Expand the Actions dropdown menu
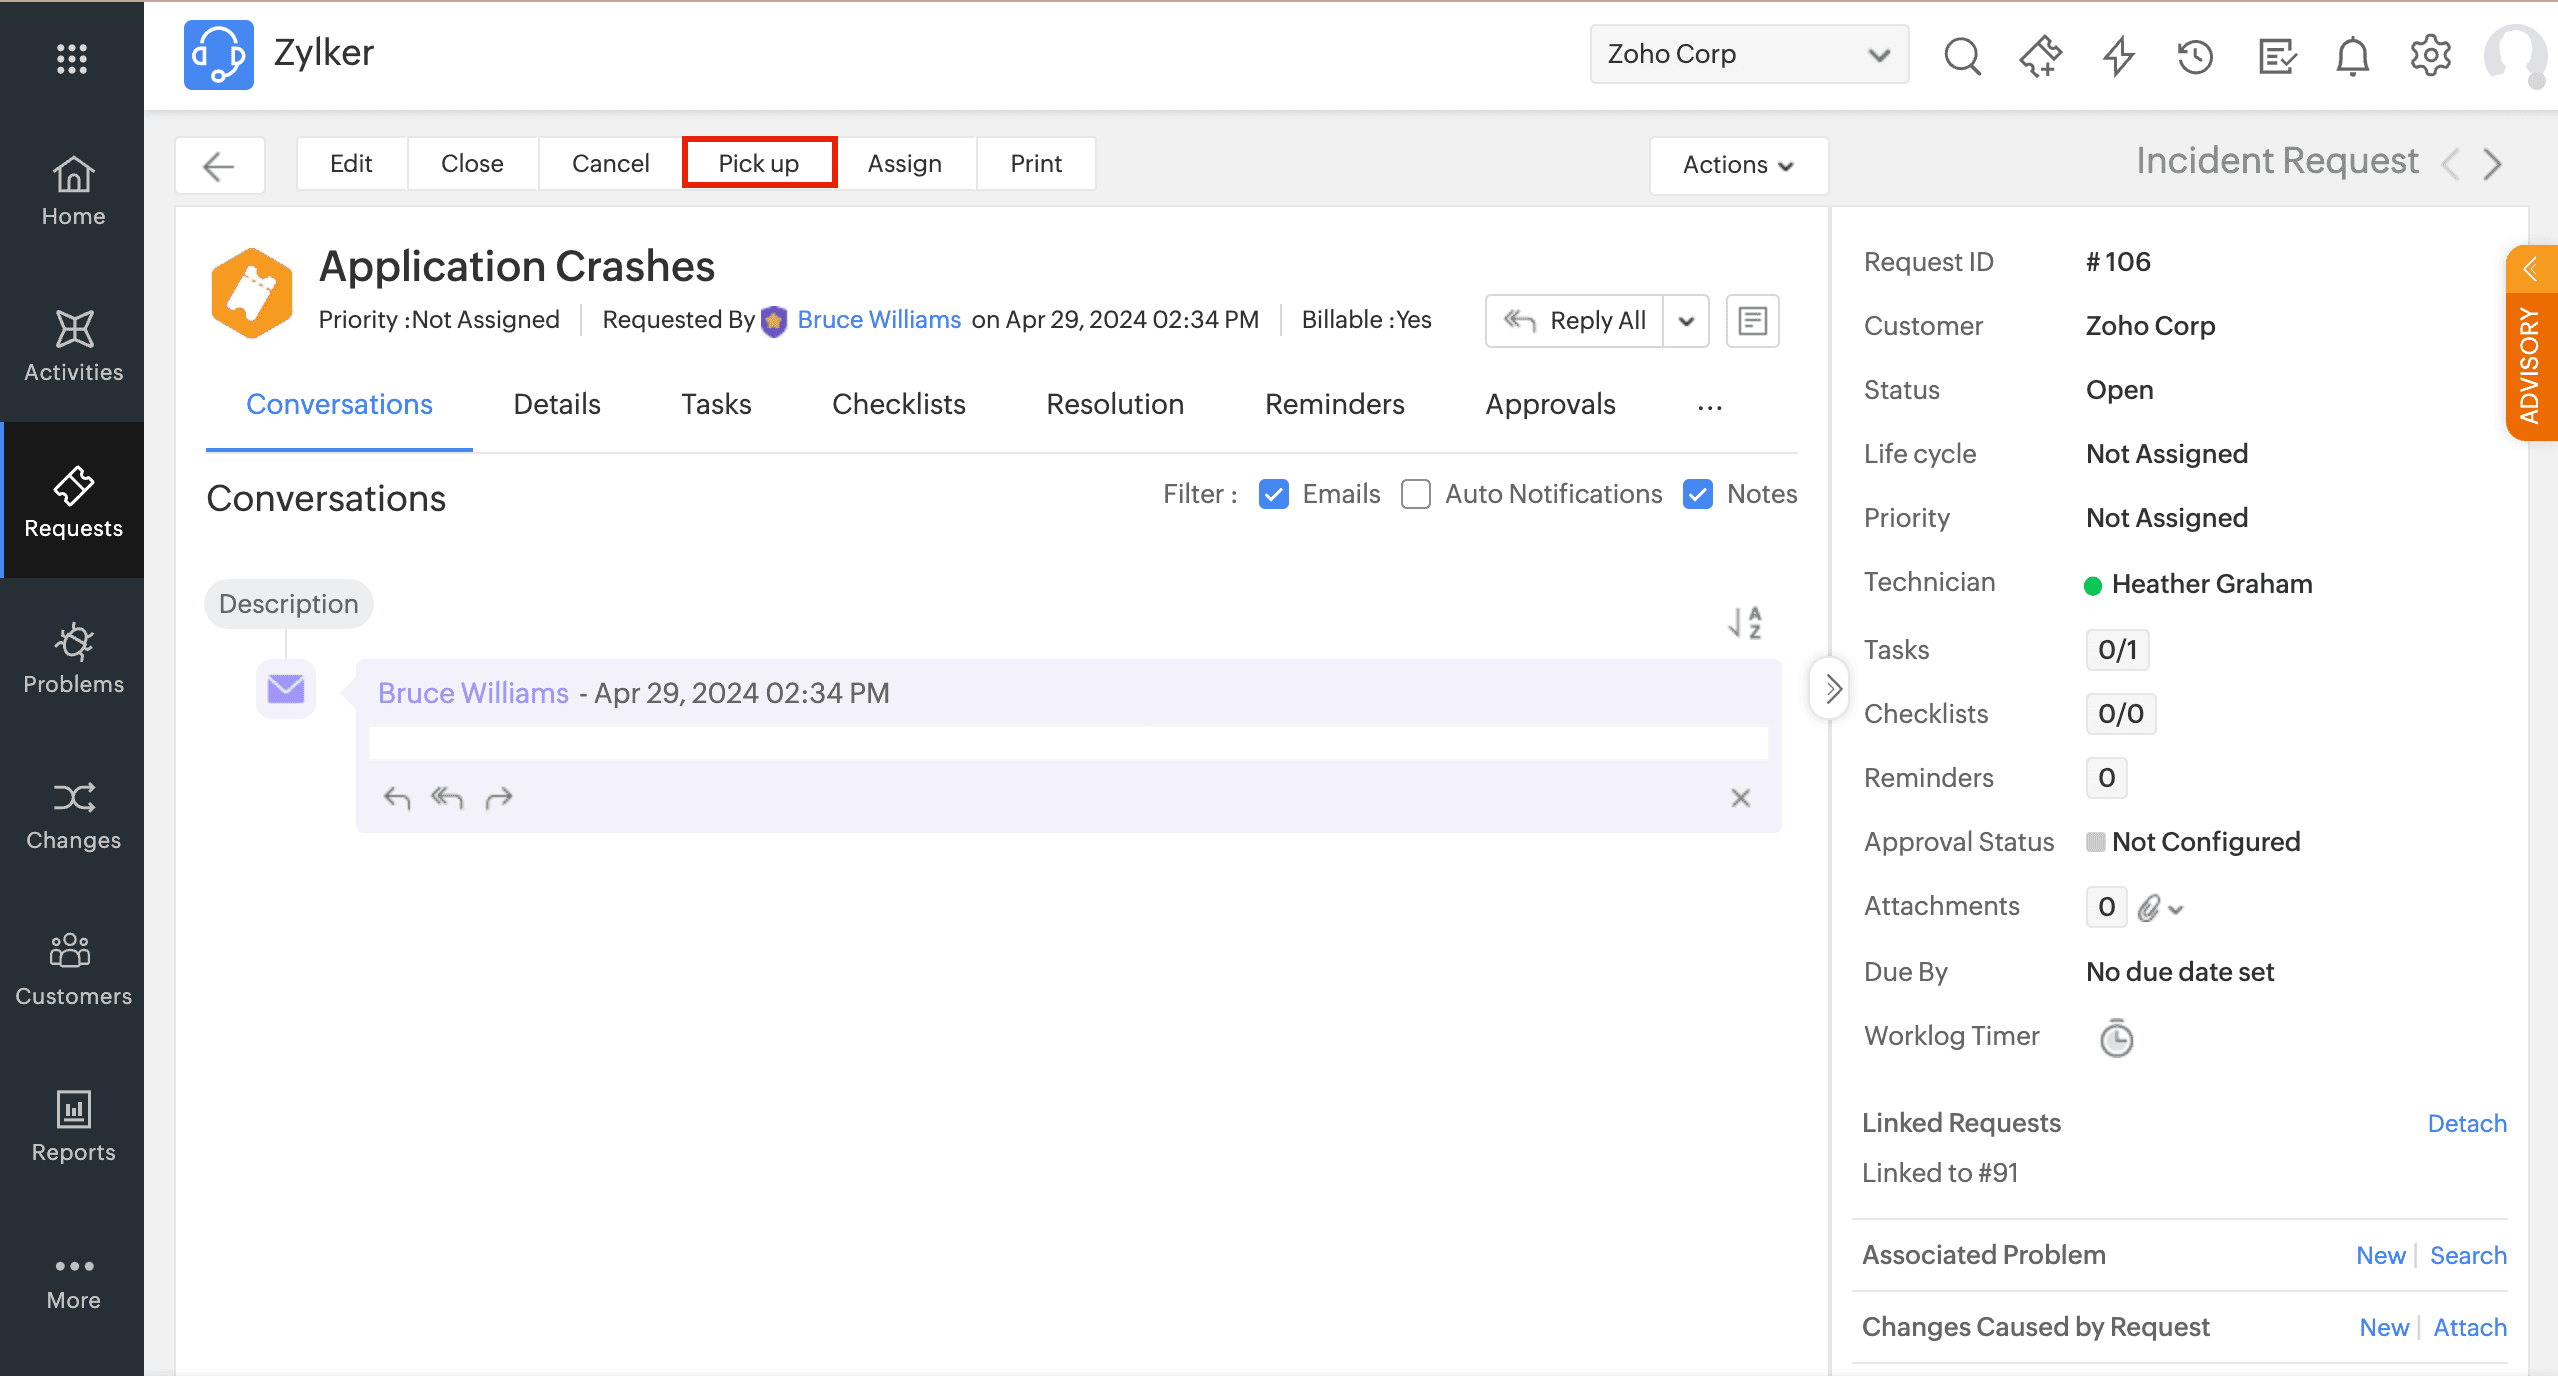 coord(1738,165)
